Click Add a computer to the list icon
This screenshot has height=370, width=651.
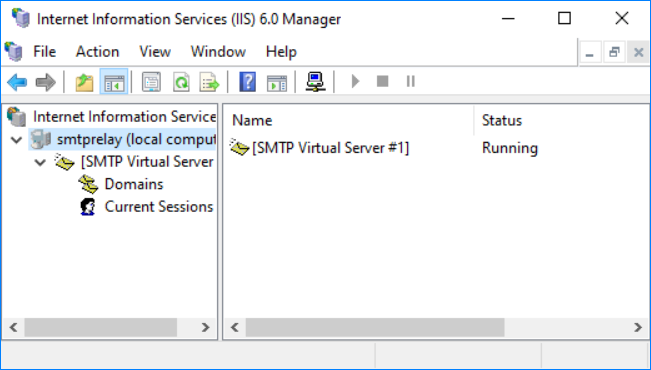(x=315, y=82)
